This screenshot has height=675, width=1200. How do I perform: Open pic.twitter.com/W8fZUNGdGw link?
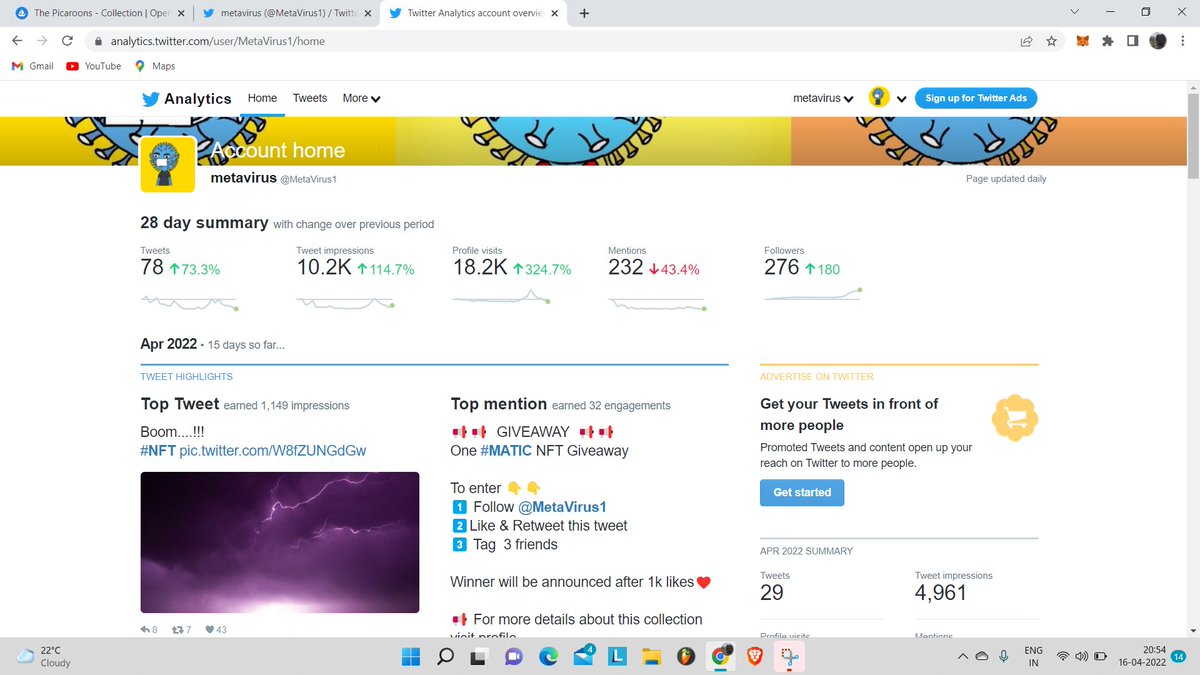click(273, 451)
